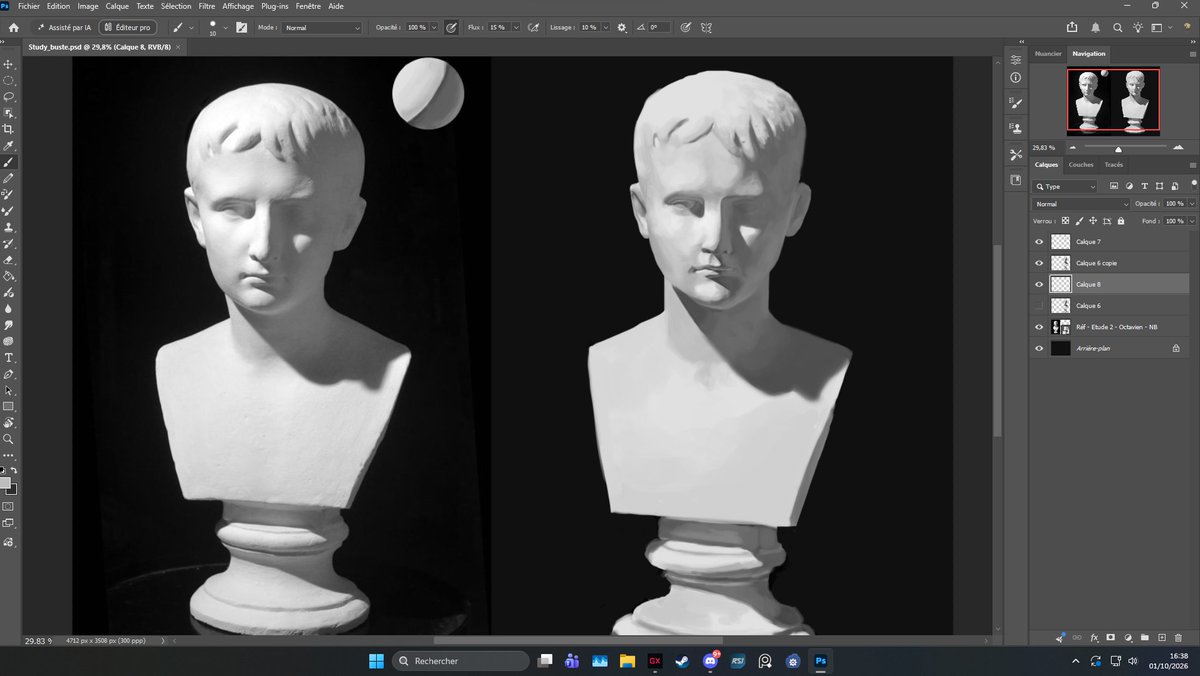Create a new layer group
Image resolution: width=1200 pixels, height=676 pixels.
point(1145,637)
